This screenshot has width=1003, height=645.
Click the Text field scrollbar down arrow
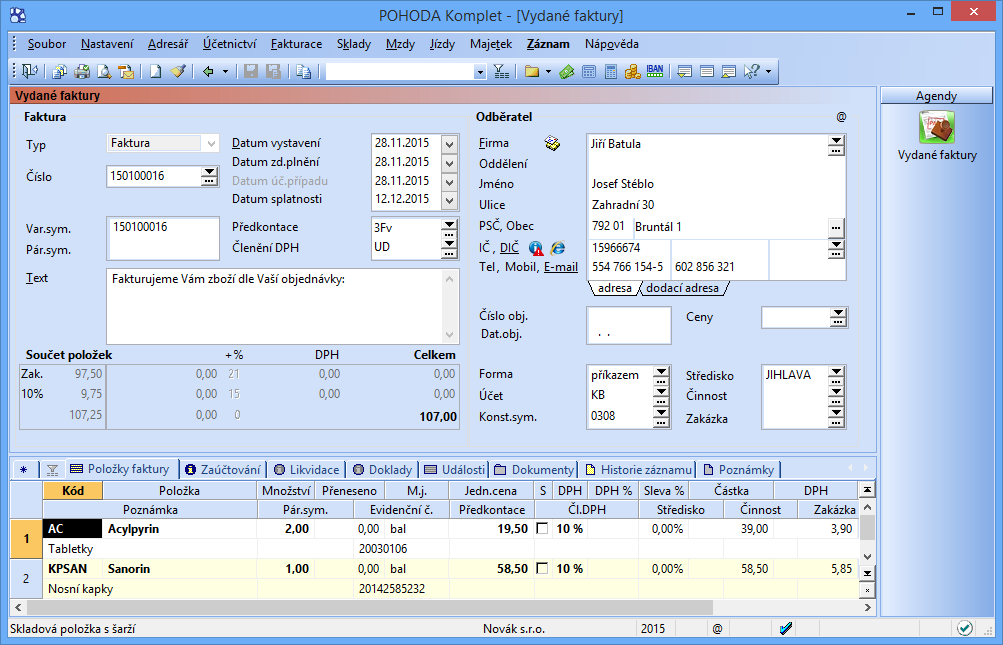click(x=449, y=335)
